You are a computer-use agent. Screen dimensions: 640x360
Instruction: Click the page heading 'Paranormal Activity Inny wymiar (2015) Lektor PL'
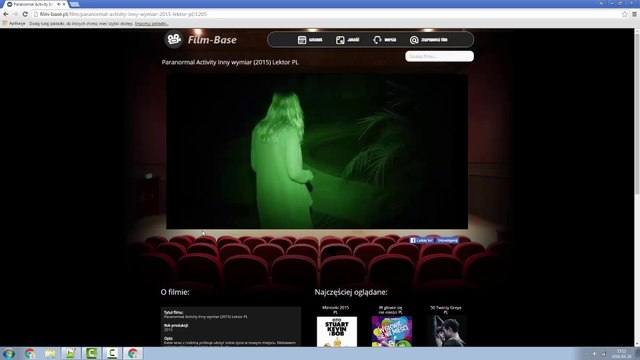[x=230, y=62]
